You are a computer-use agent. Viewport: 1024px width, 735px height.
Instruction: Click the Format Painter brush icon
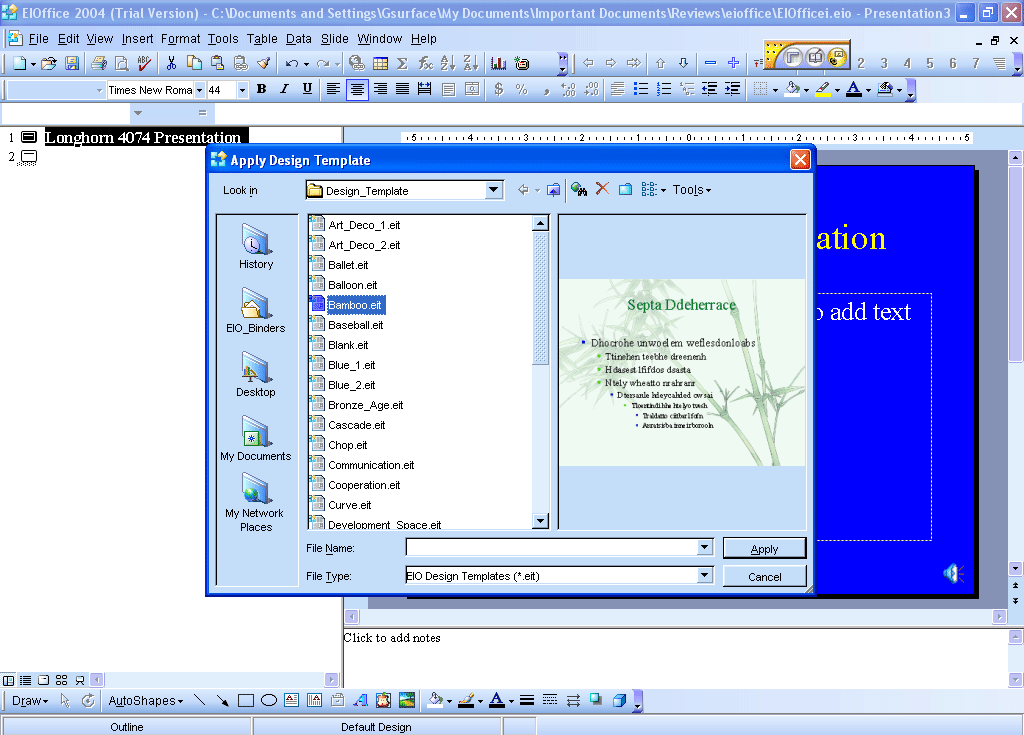click(264, 63)
